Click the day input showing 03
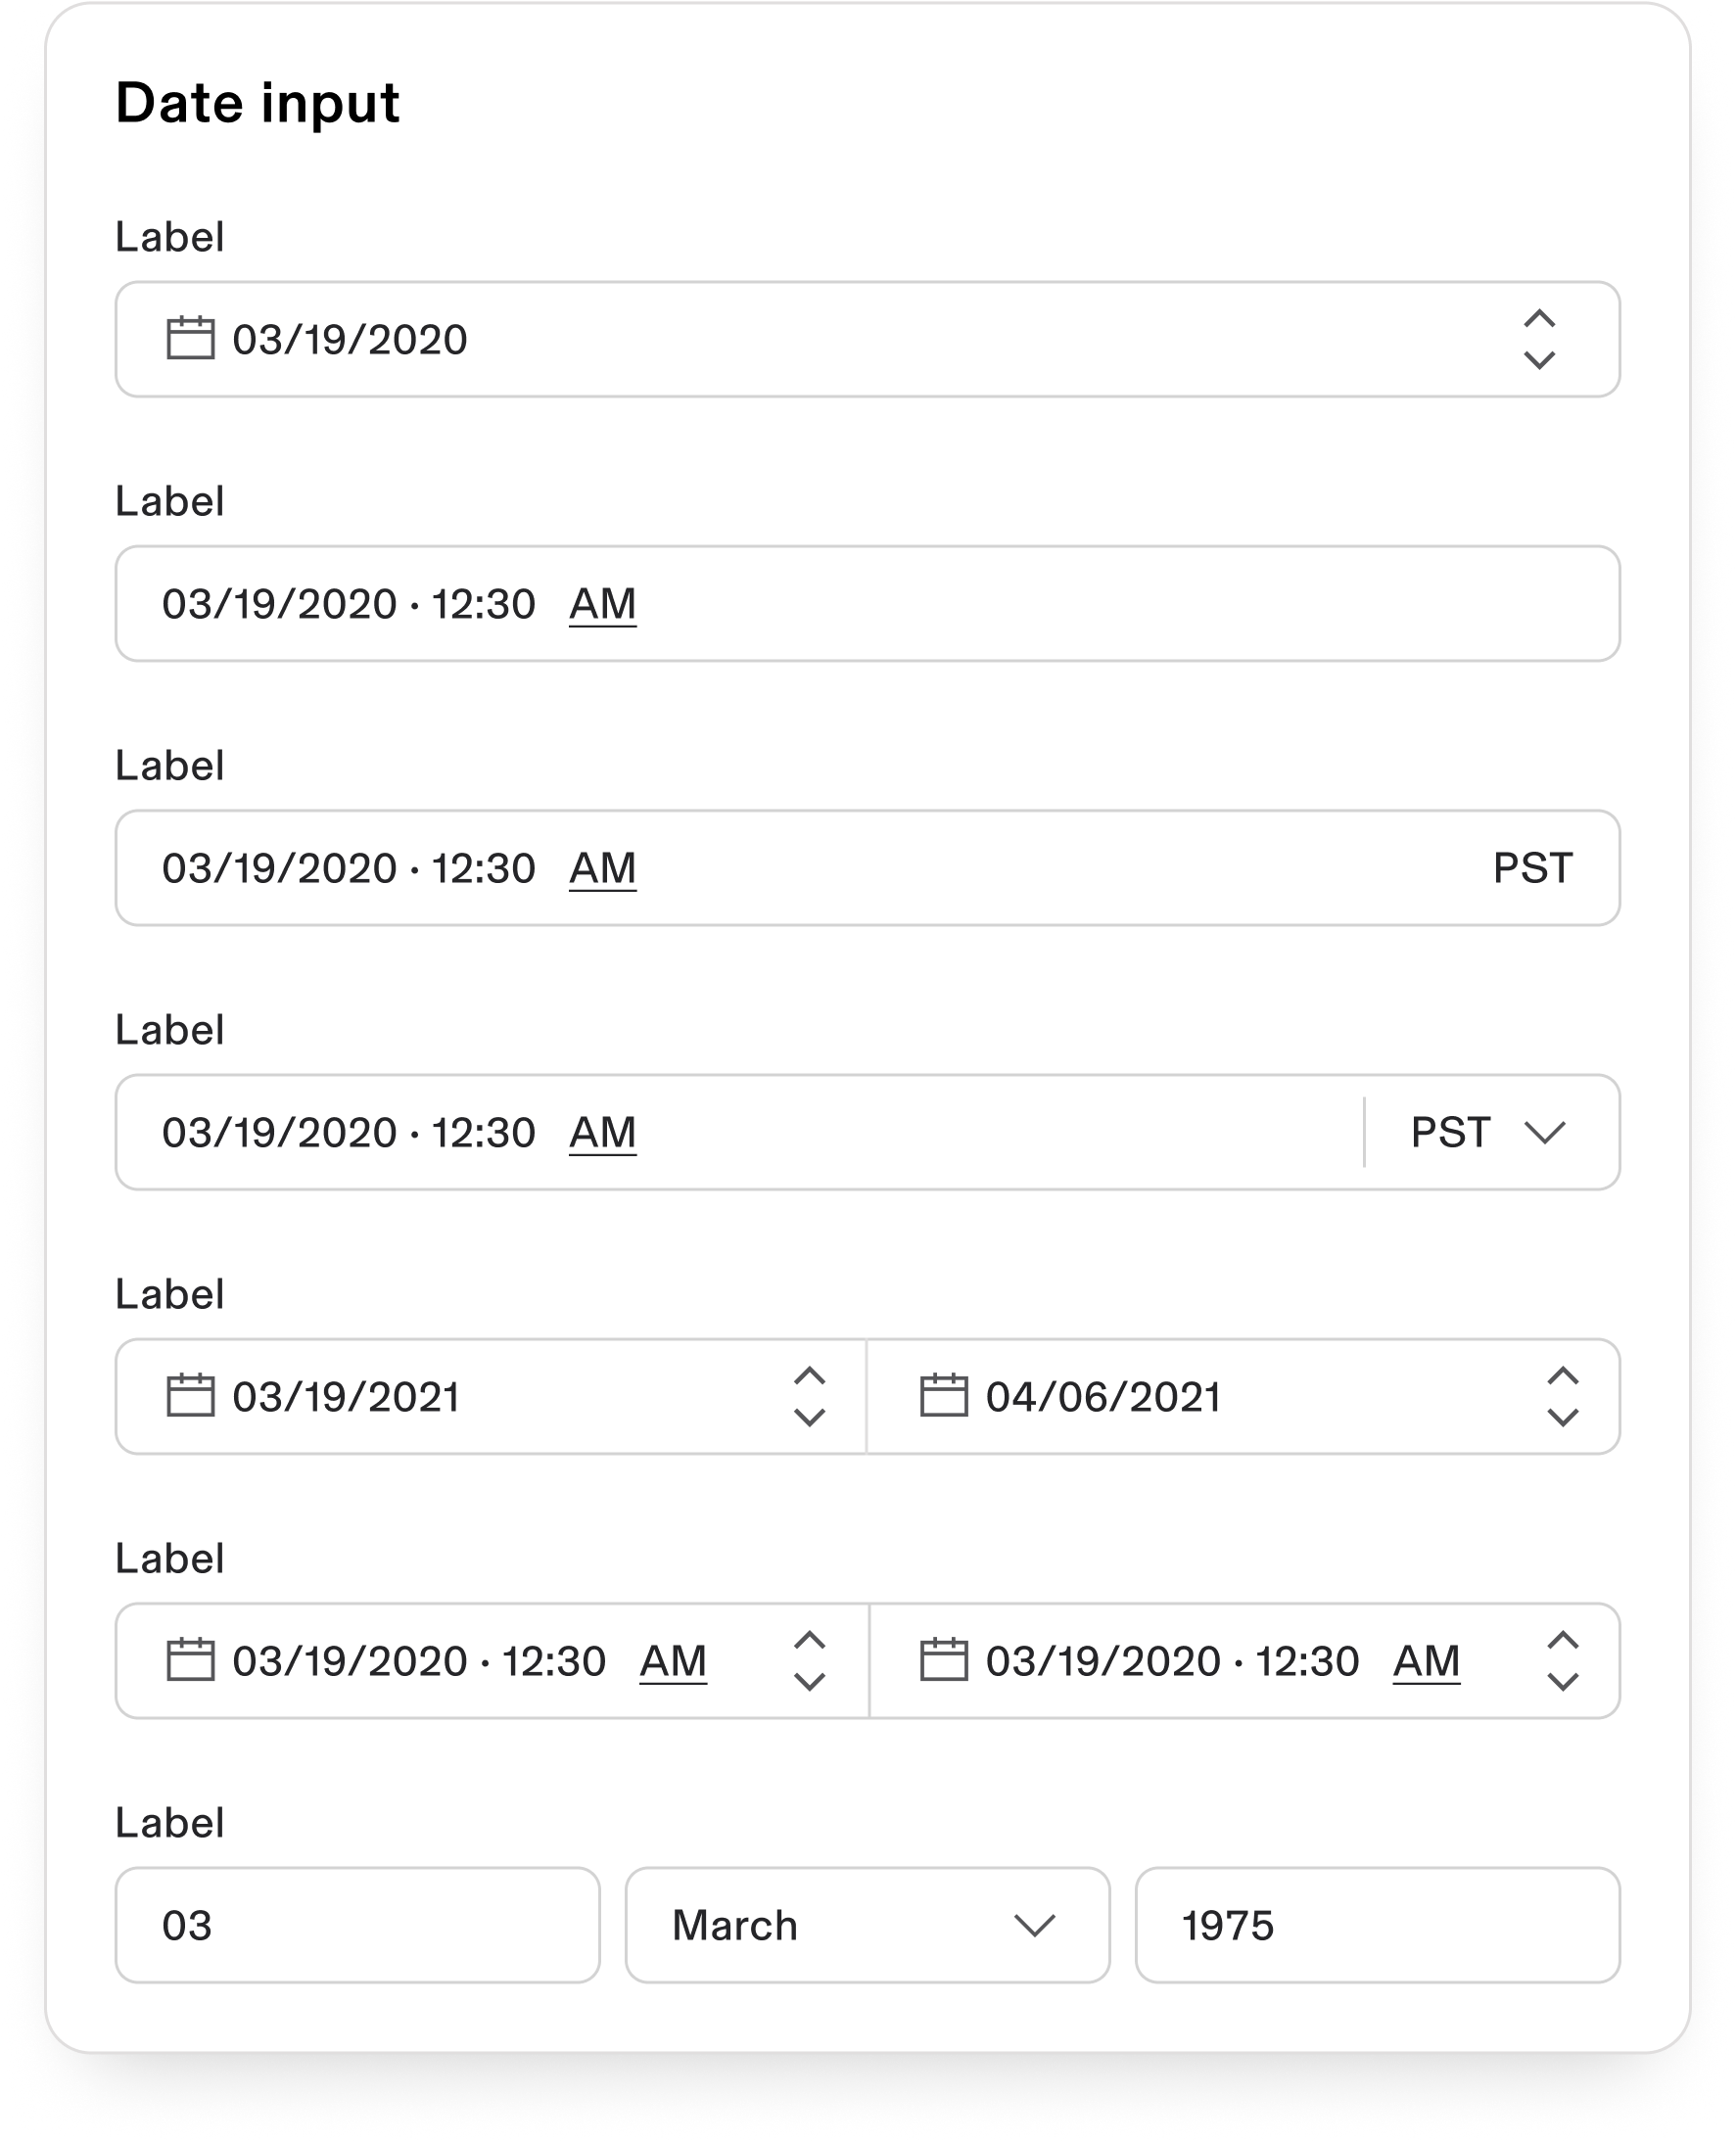 click(x=358, y=1925)
